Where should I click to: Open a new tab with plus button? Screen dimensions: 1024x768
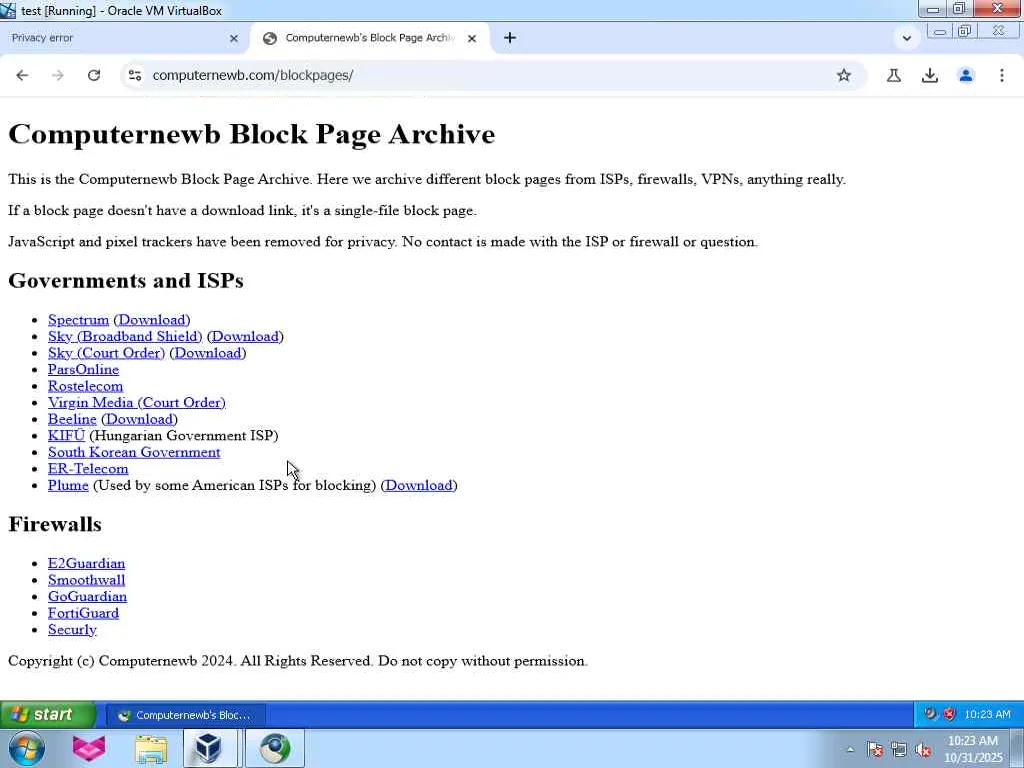(510, 38)
